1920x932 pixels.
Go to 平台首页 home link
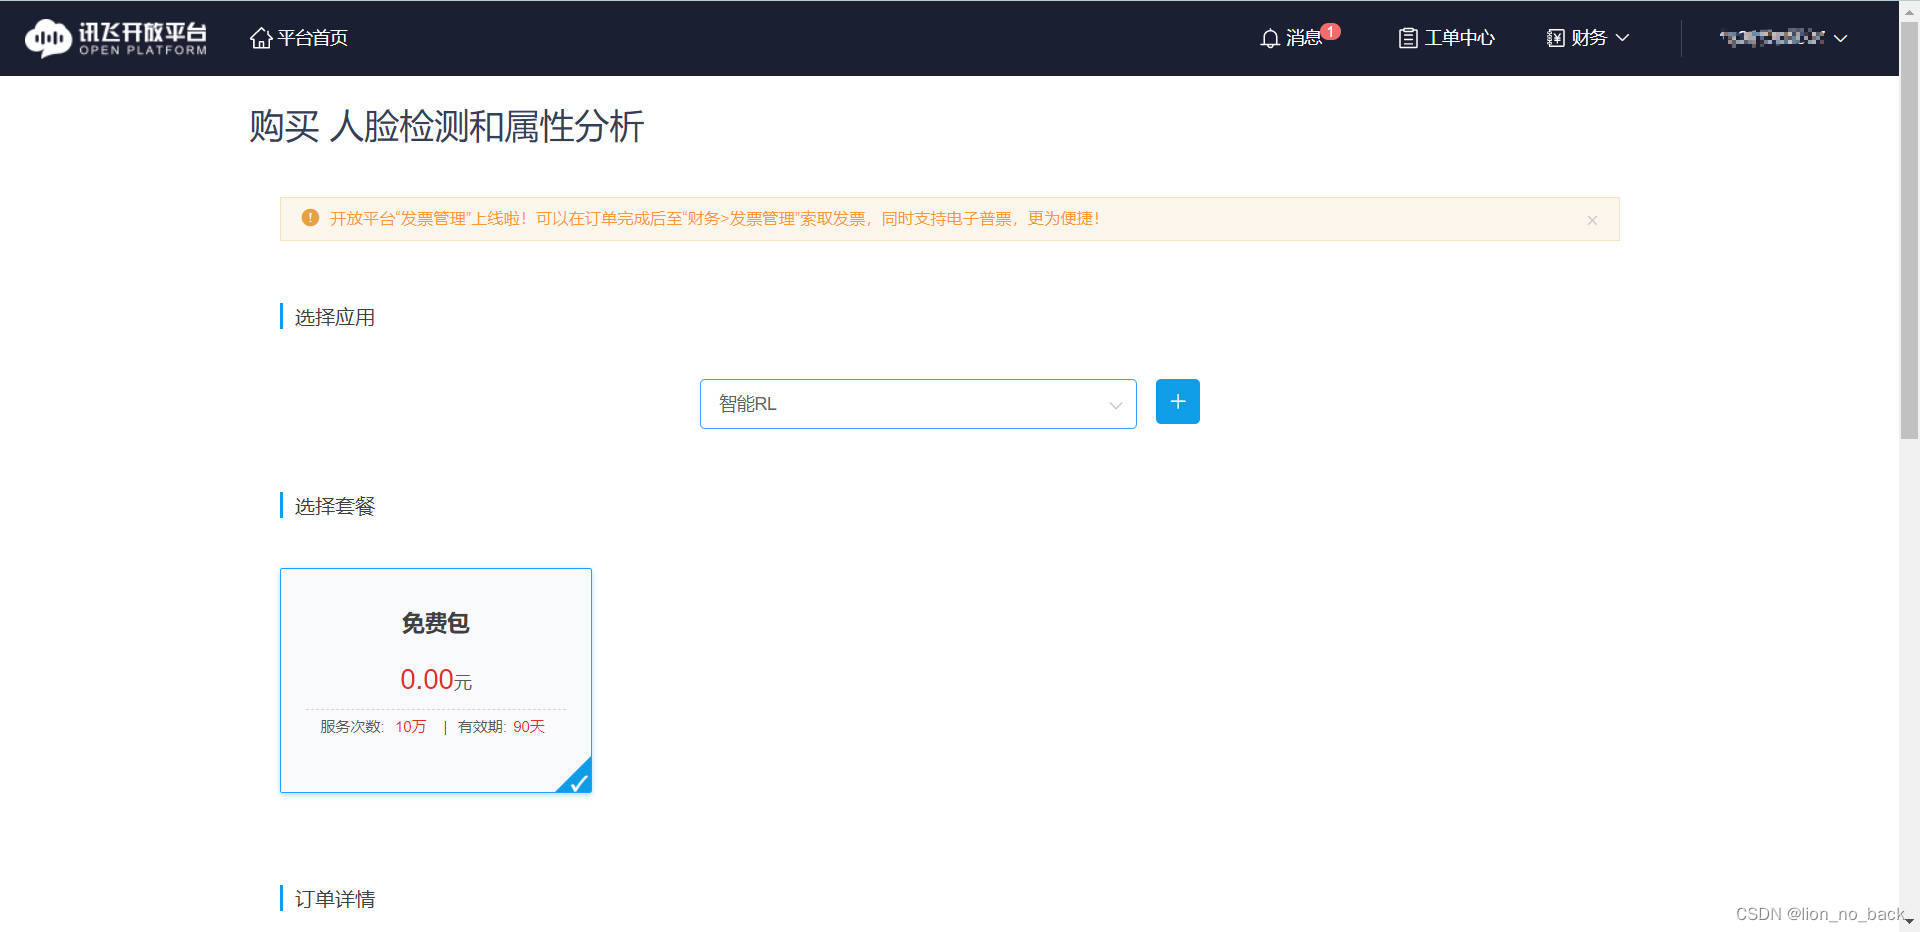coord(299,38)
